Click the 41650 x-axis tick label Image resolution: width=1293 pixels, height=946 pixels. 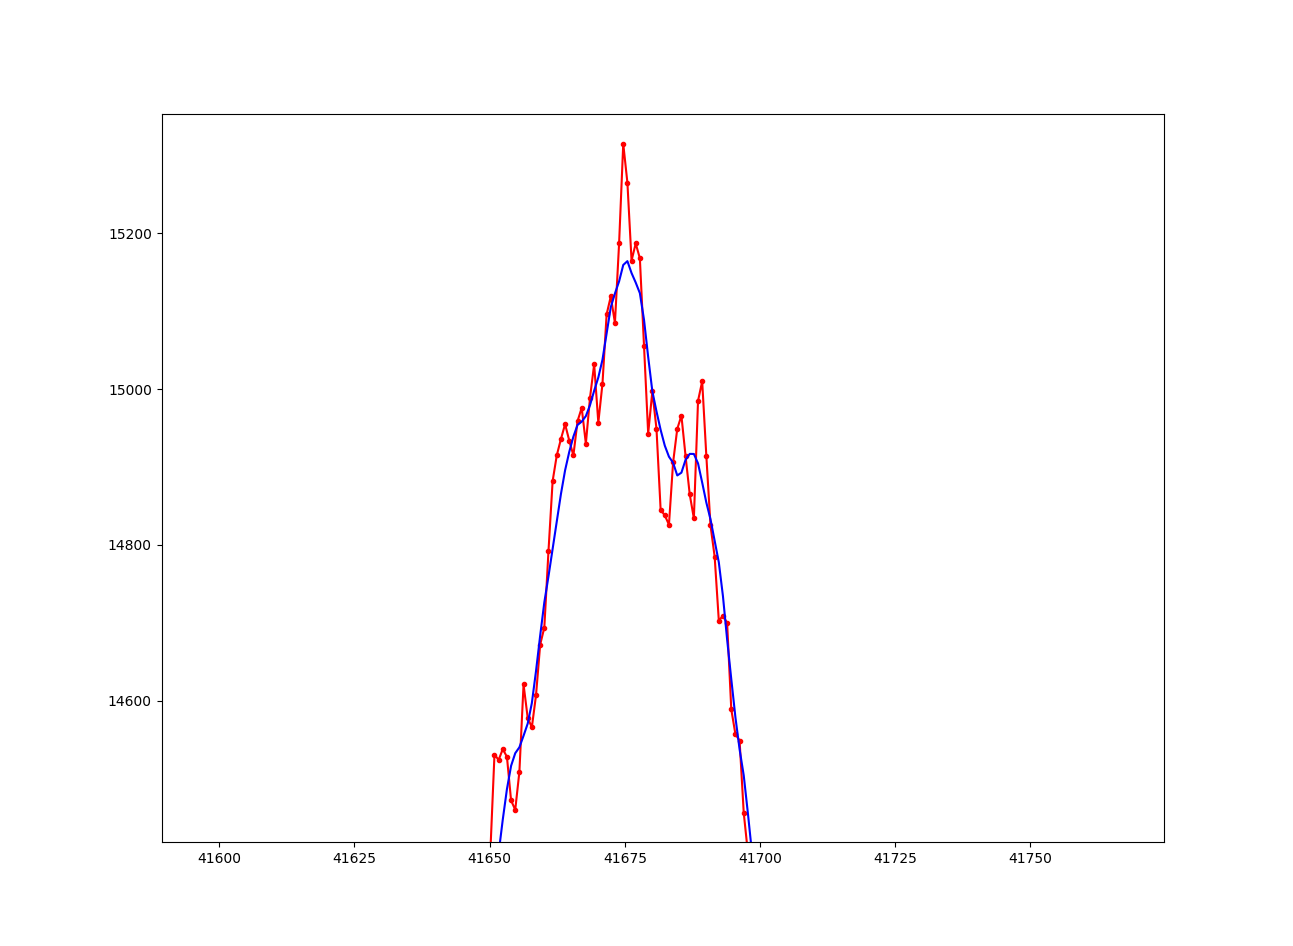(487, 859)
